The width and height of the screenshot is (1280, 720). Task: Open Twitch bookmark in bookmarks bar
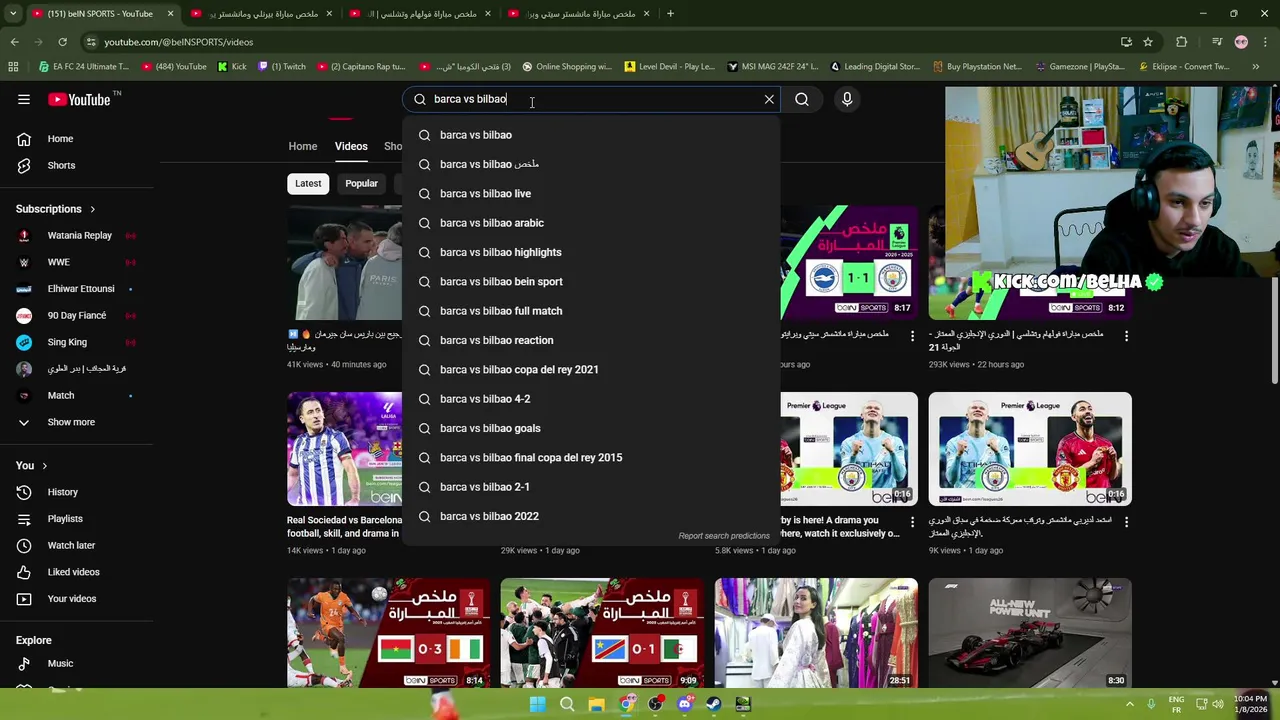click(282, 67)
